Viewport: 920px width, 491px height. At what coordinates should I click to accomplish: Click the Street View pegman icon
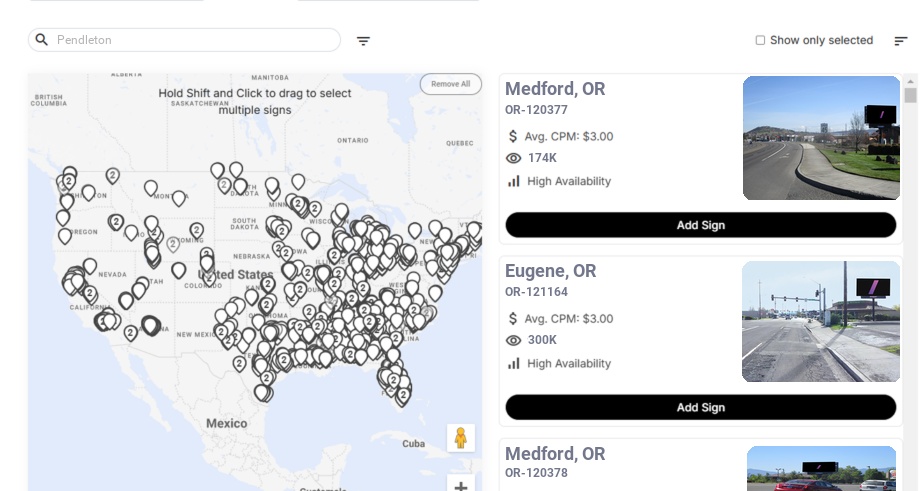(460, 438)
